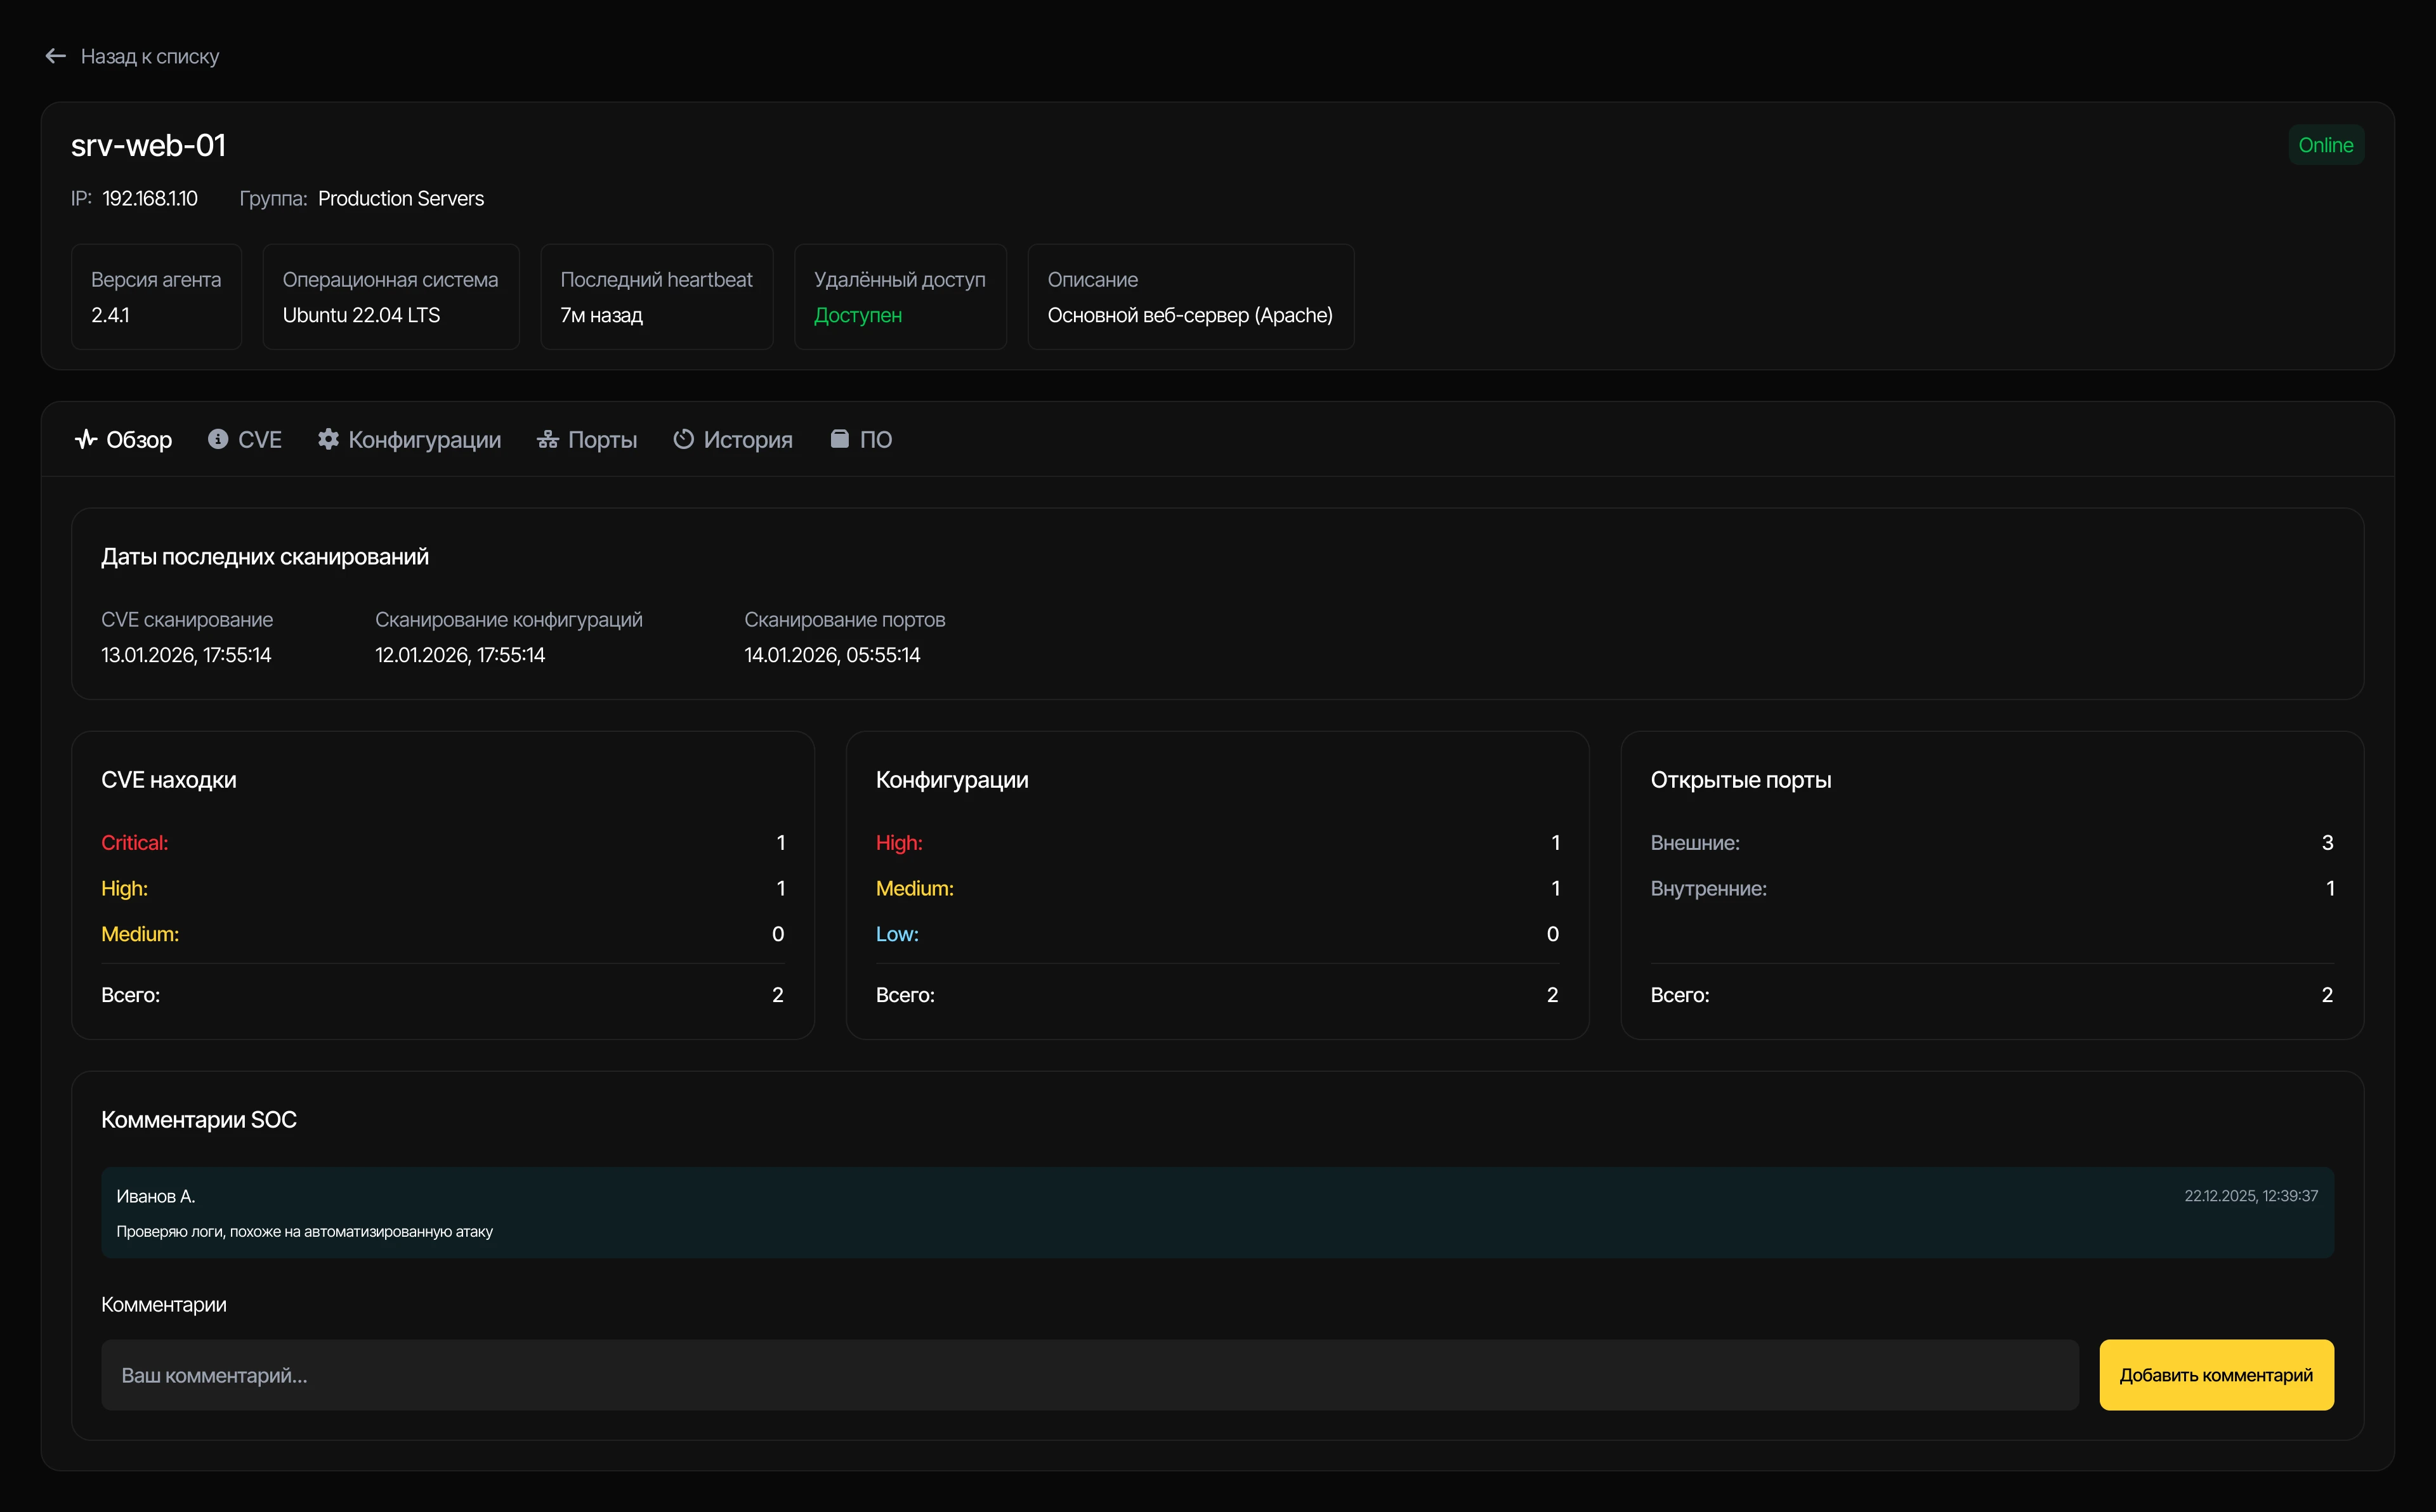Click the Обзор pulse icon
The width and height of the screenshot is (2436, 1512).
(86, 439)
